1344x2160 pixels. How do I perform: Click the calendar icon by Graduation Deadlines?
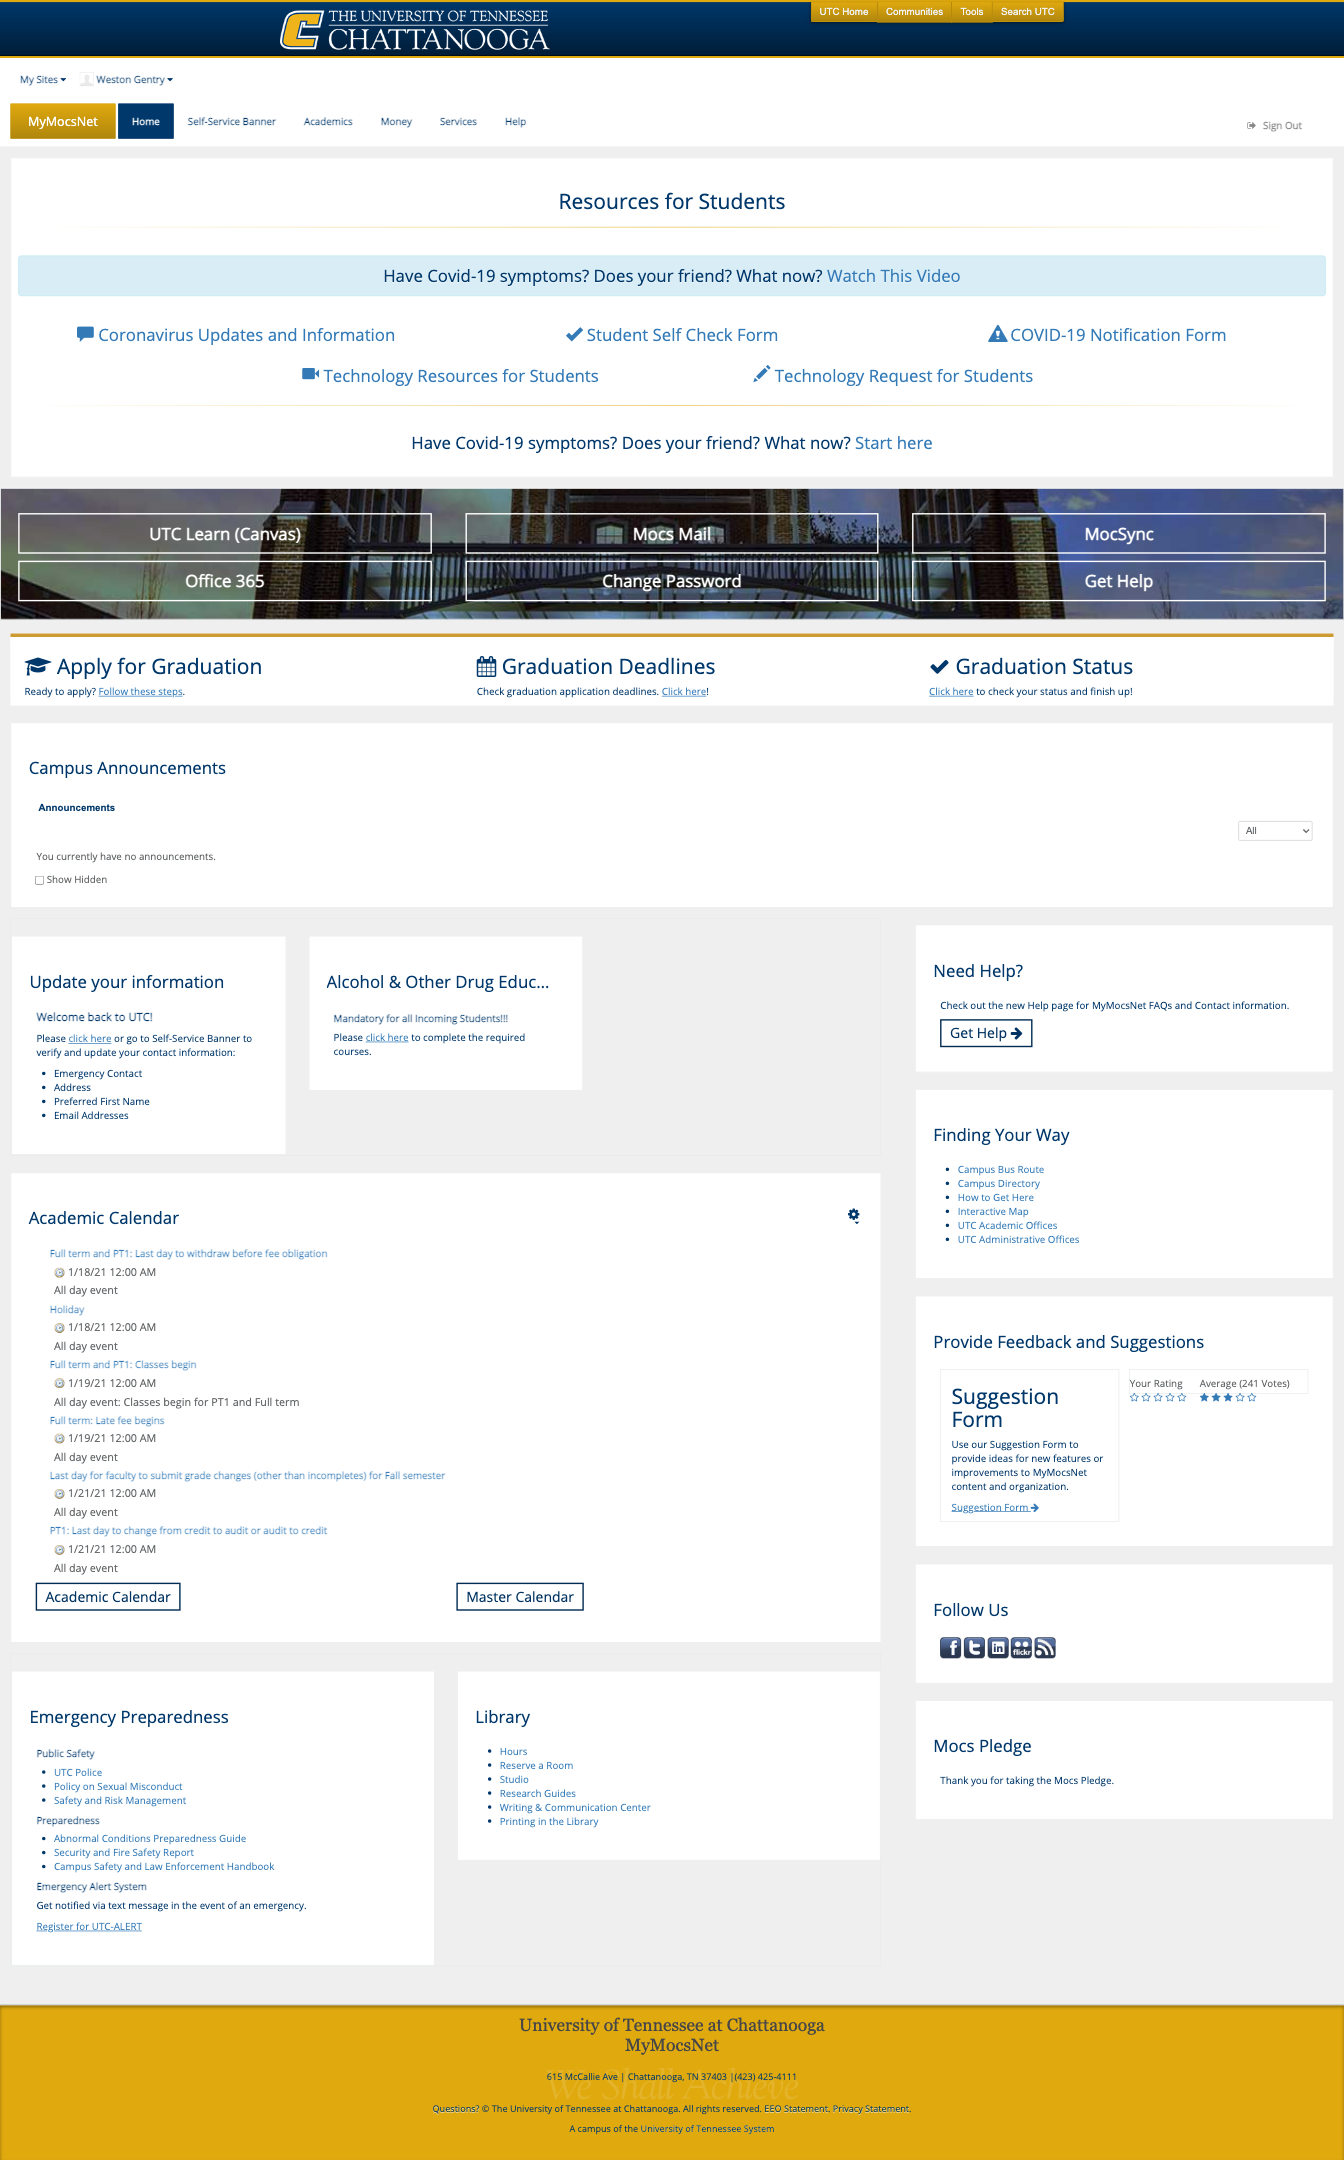tap(486, 666)
